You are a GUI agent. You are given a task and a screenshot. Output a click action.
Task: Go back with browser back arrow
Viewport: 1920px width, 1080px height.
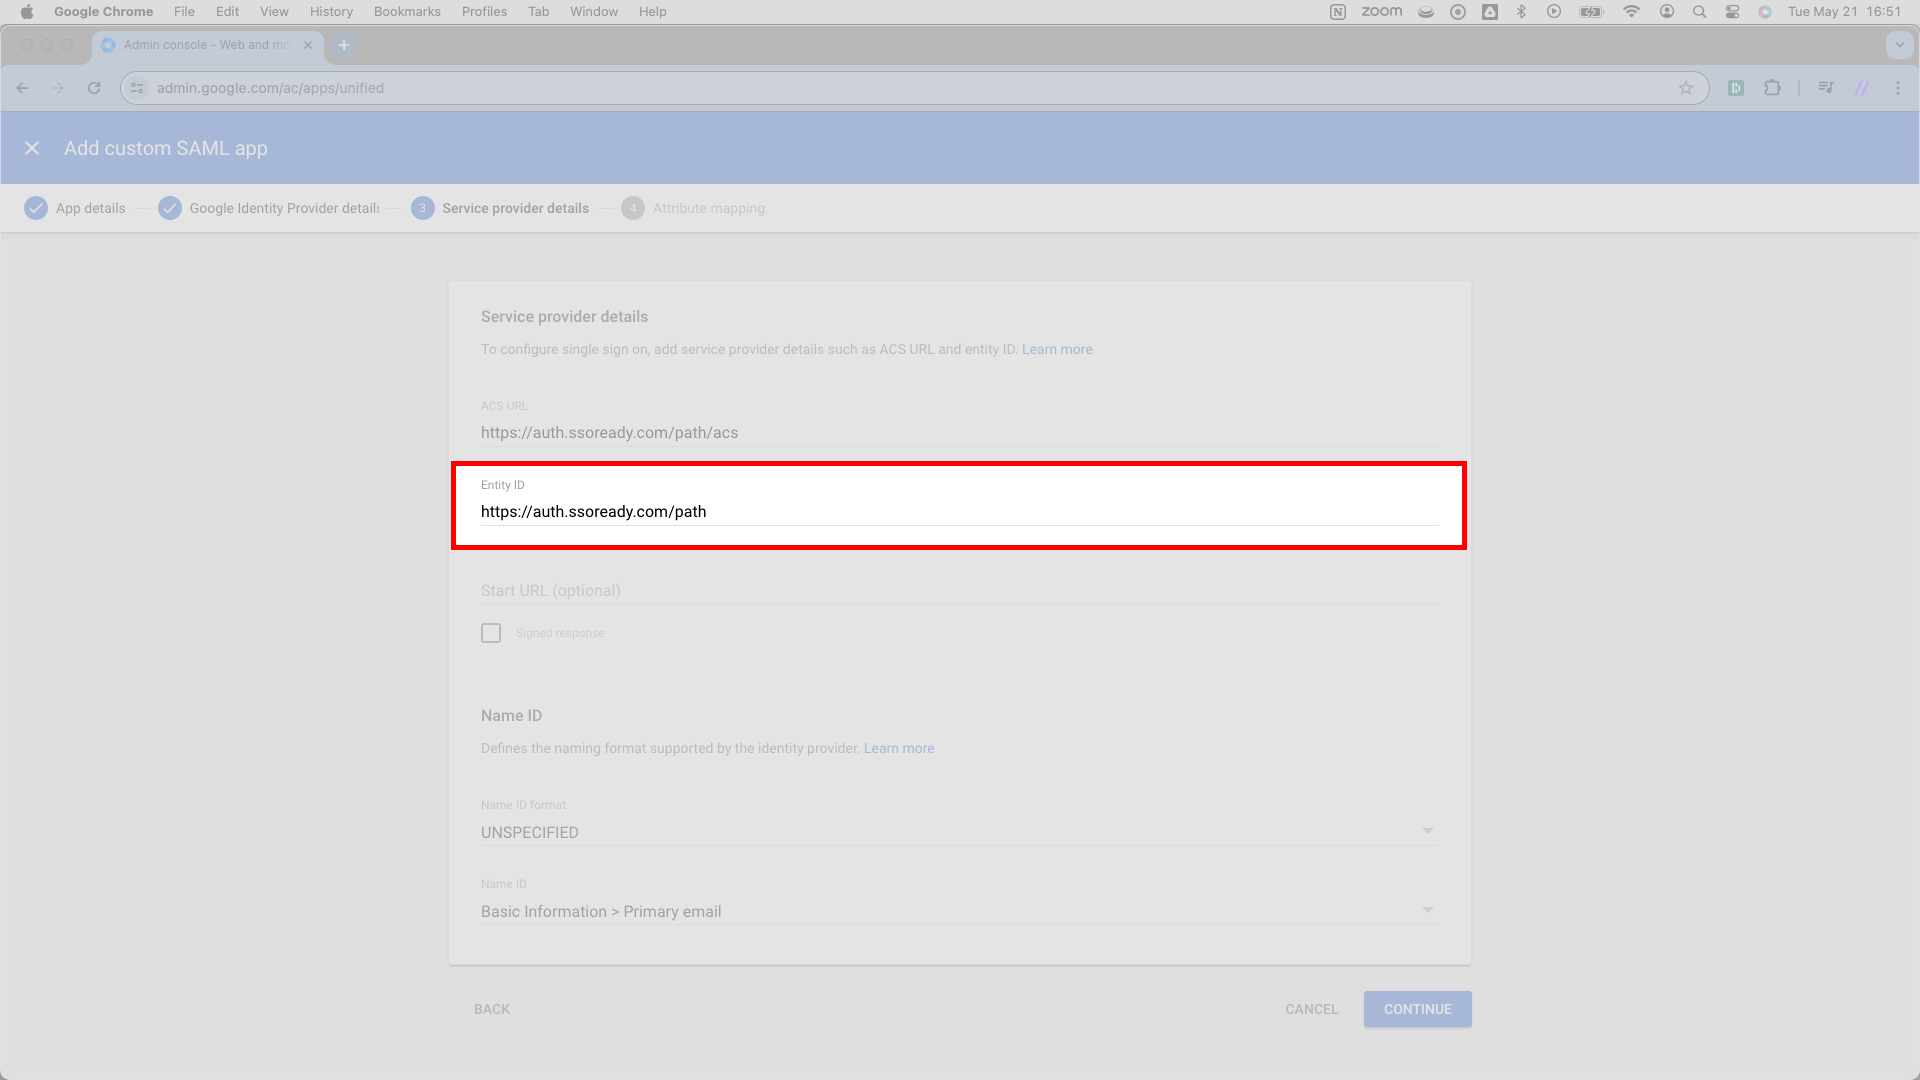(x=22, y=88)
